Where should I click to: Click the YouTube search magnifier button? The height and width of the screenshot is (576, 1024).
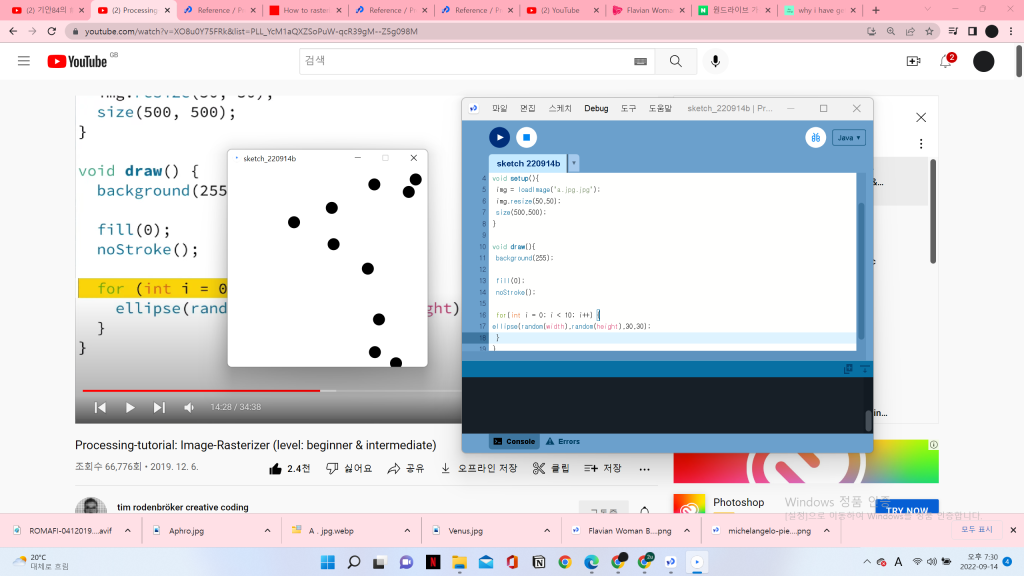coord(675,61)
